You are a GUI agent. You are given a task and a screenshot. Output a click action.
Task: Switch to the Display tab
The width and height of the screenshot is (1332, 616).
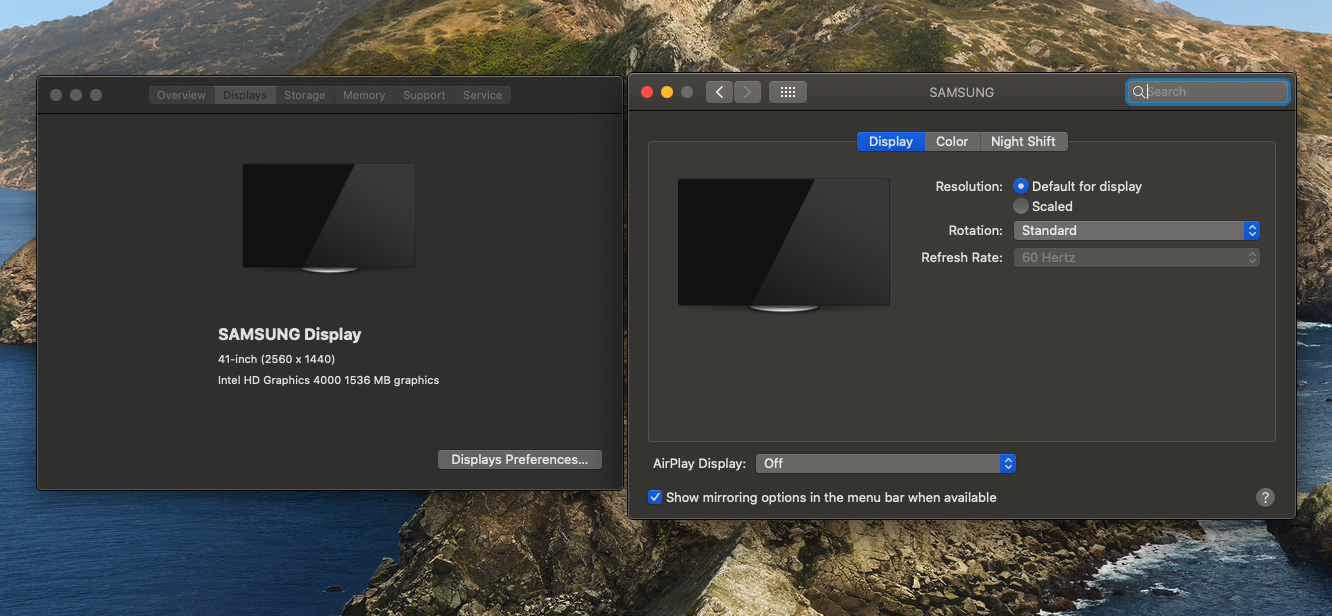(x=891, y=142)
